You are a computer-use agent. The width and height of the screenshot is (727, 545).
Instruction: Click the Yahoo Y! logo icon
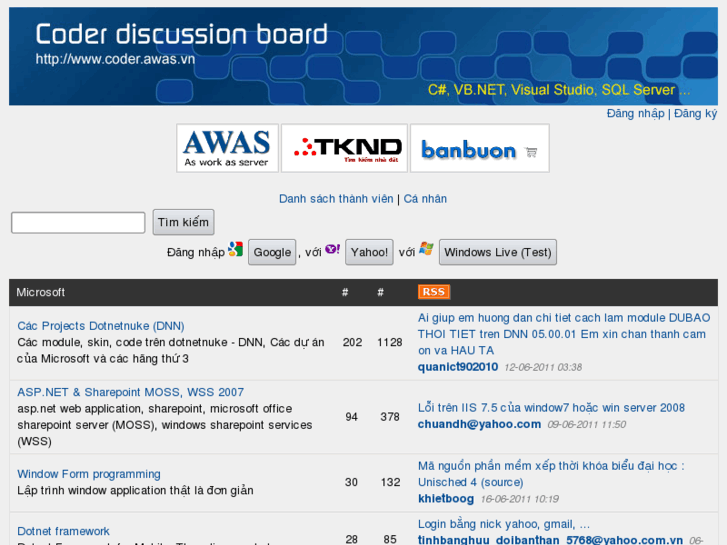(x=332, y=249)
